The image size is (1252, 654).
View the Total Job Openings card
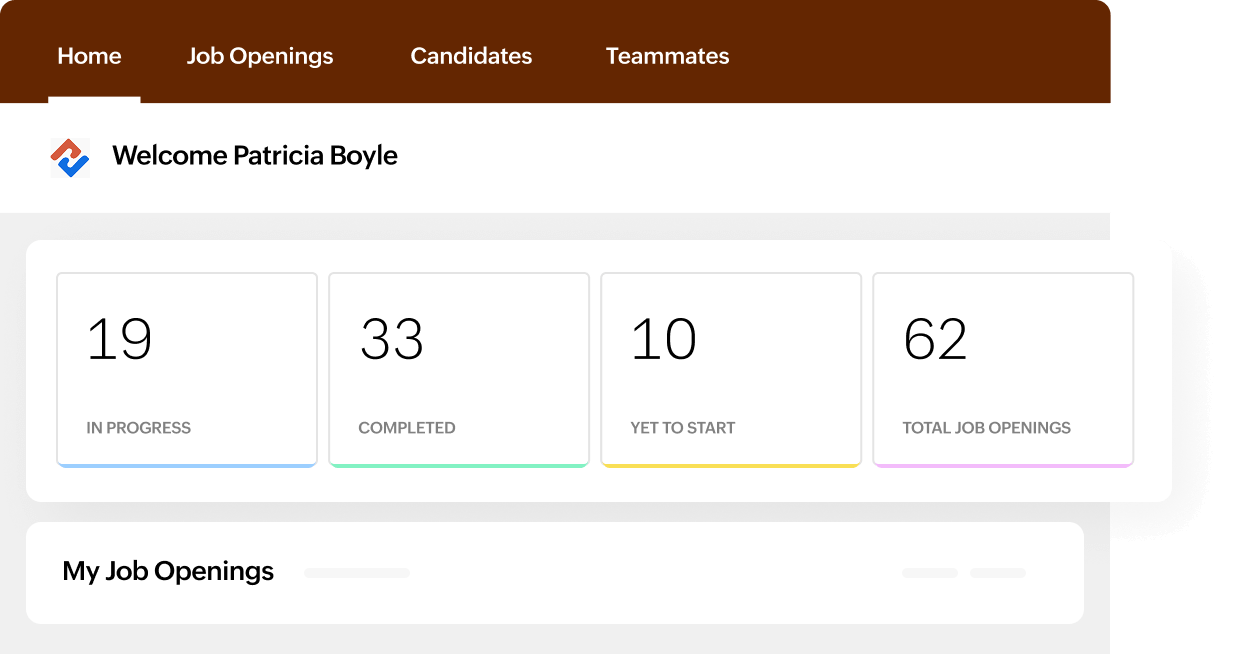tap(1003, 369)
